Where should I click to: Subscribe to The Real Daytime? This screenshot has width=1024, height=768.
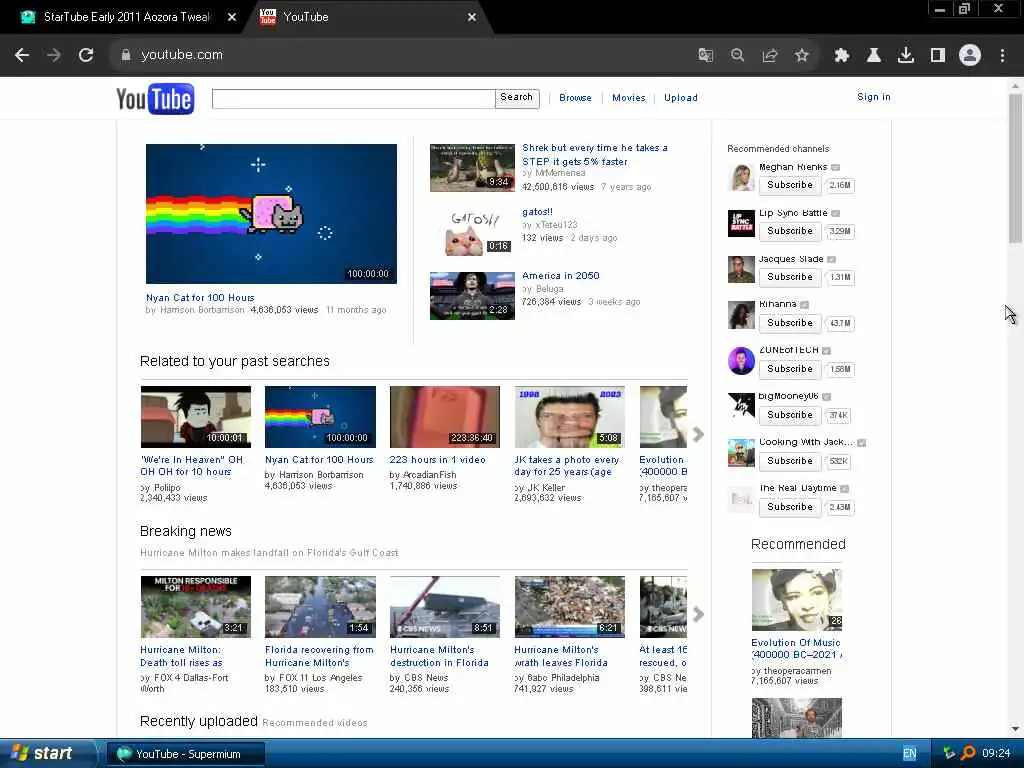click(x=790, y=507)
